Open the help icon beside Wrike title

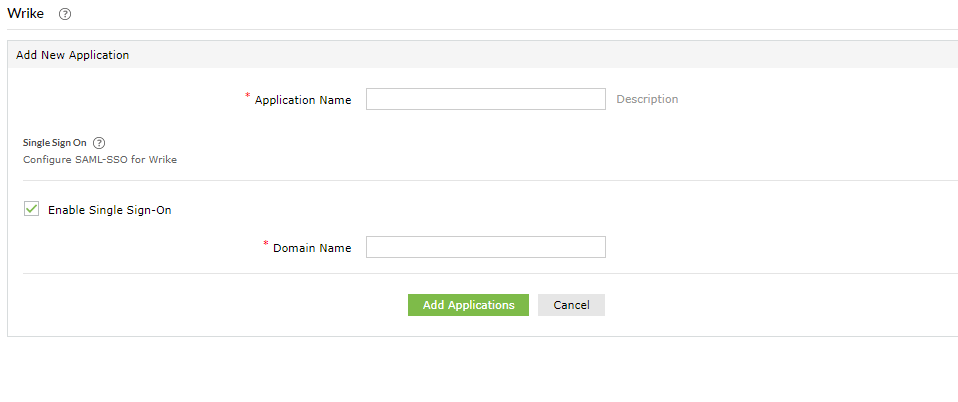tap(65, 14)
